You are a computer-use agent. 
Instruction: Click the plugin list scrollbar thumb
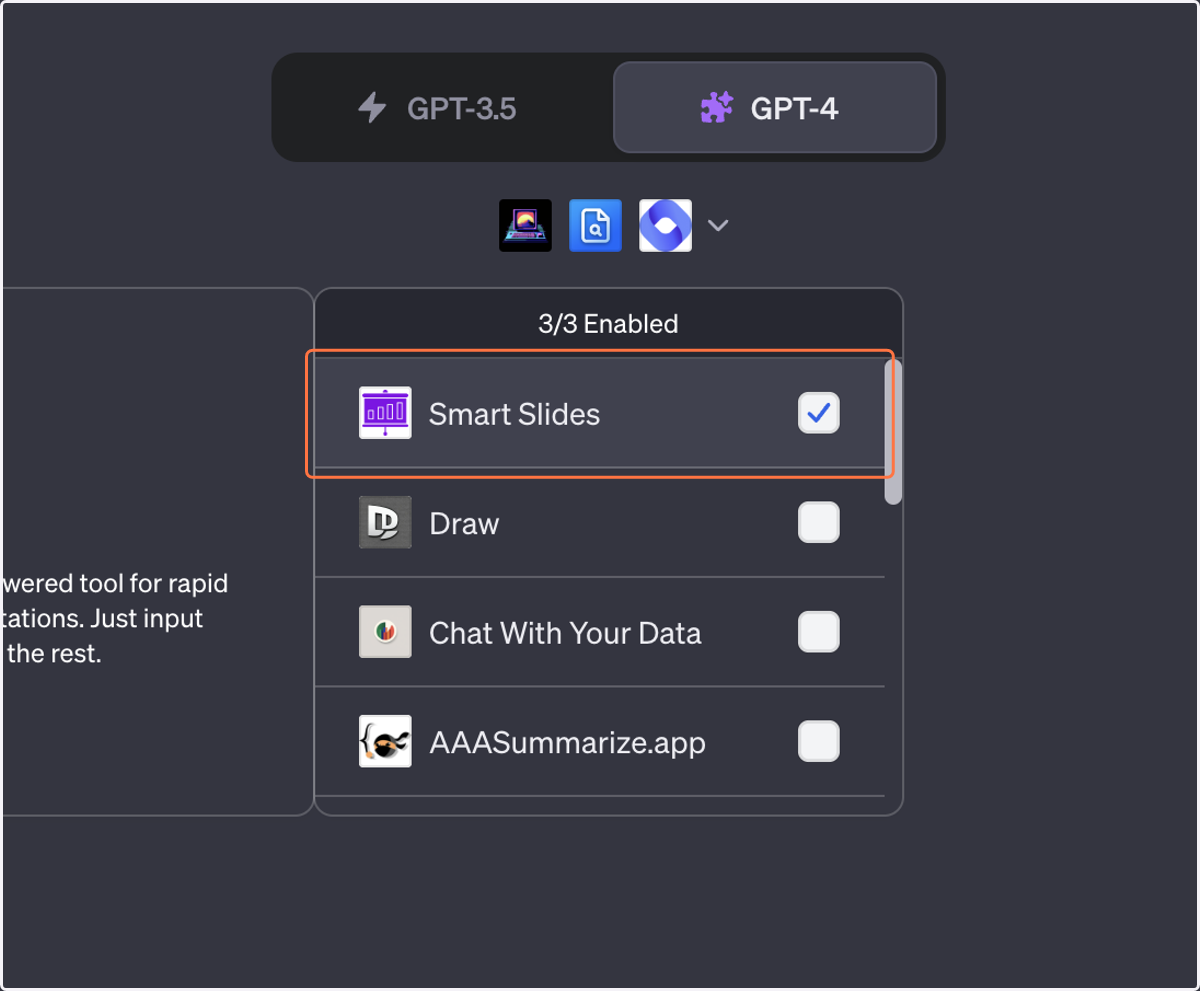click(894, 432)
